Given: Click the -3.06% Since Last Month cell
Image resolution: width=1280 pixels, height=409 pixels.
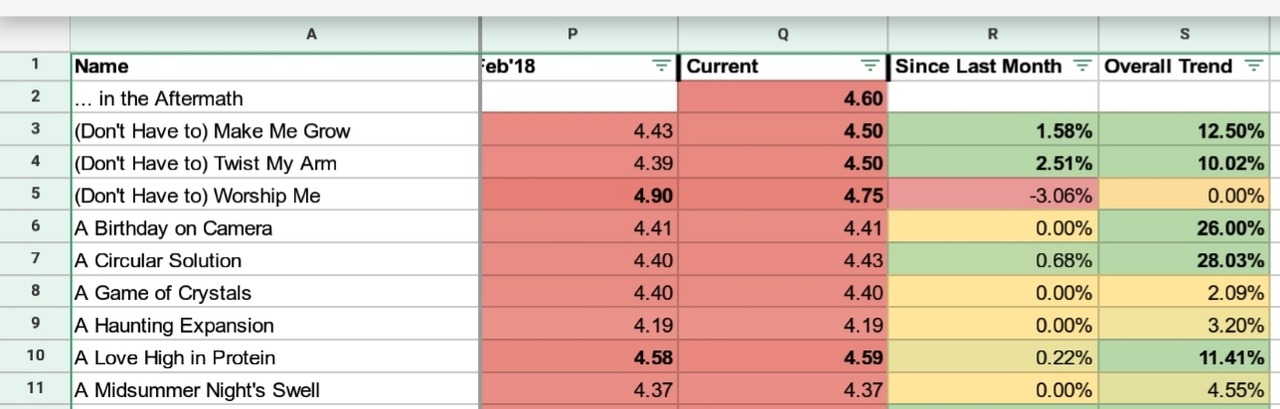Looking at the screenshot, I should (x=993, y=195).
